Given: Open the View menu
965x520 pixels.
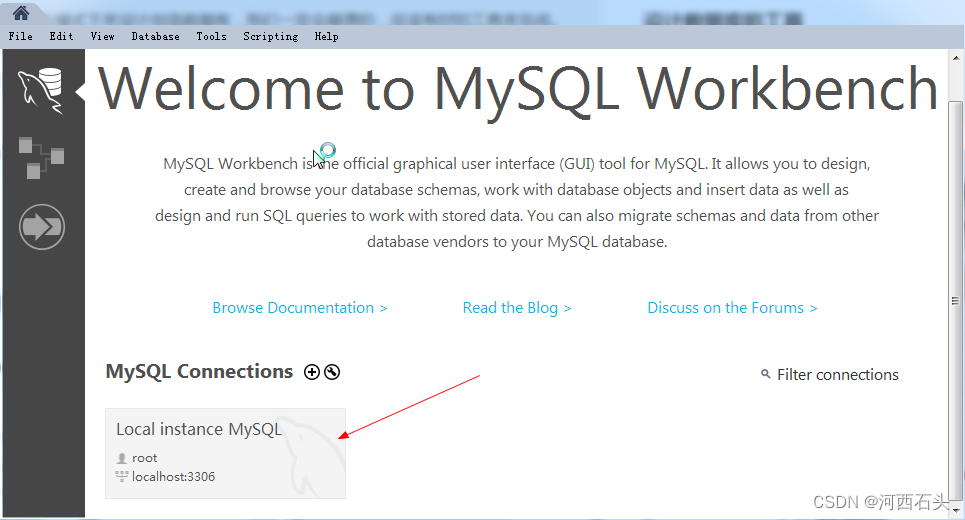Looking at the screenshot, I should pyautogui.click(x=102, y=36).
